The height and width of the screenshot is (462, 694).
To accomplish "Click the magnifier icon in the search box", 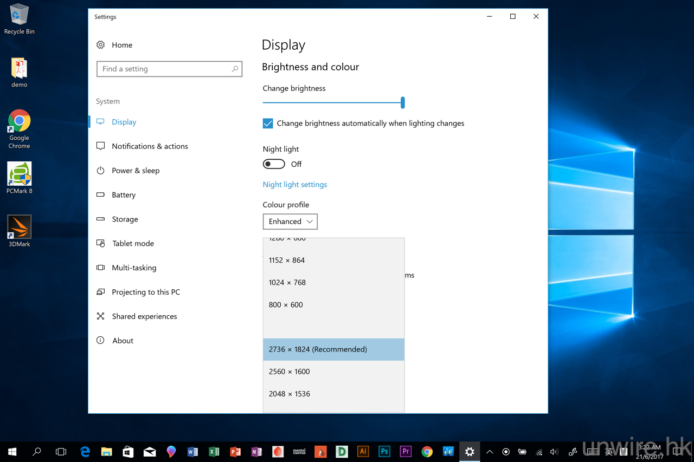I will coord(235,69).
